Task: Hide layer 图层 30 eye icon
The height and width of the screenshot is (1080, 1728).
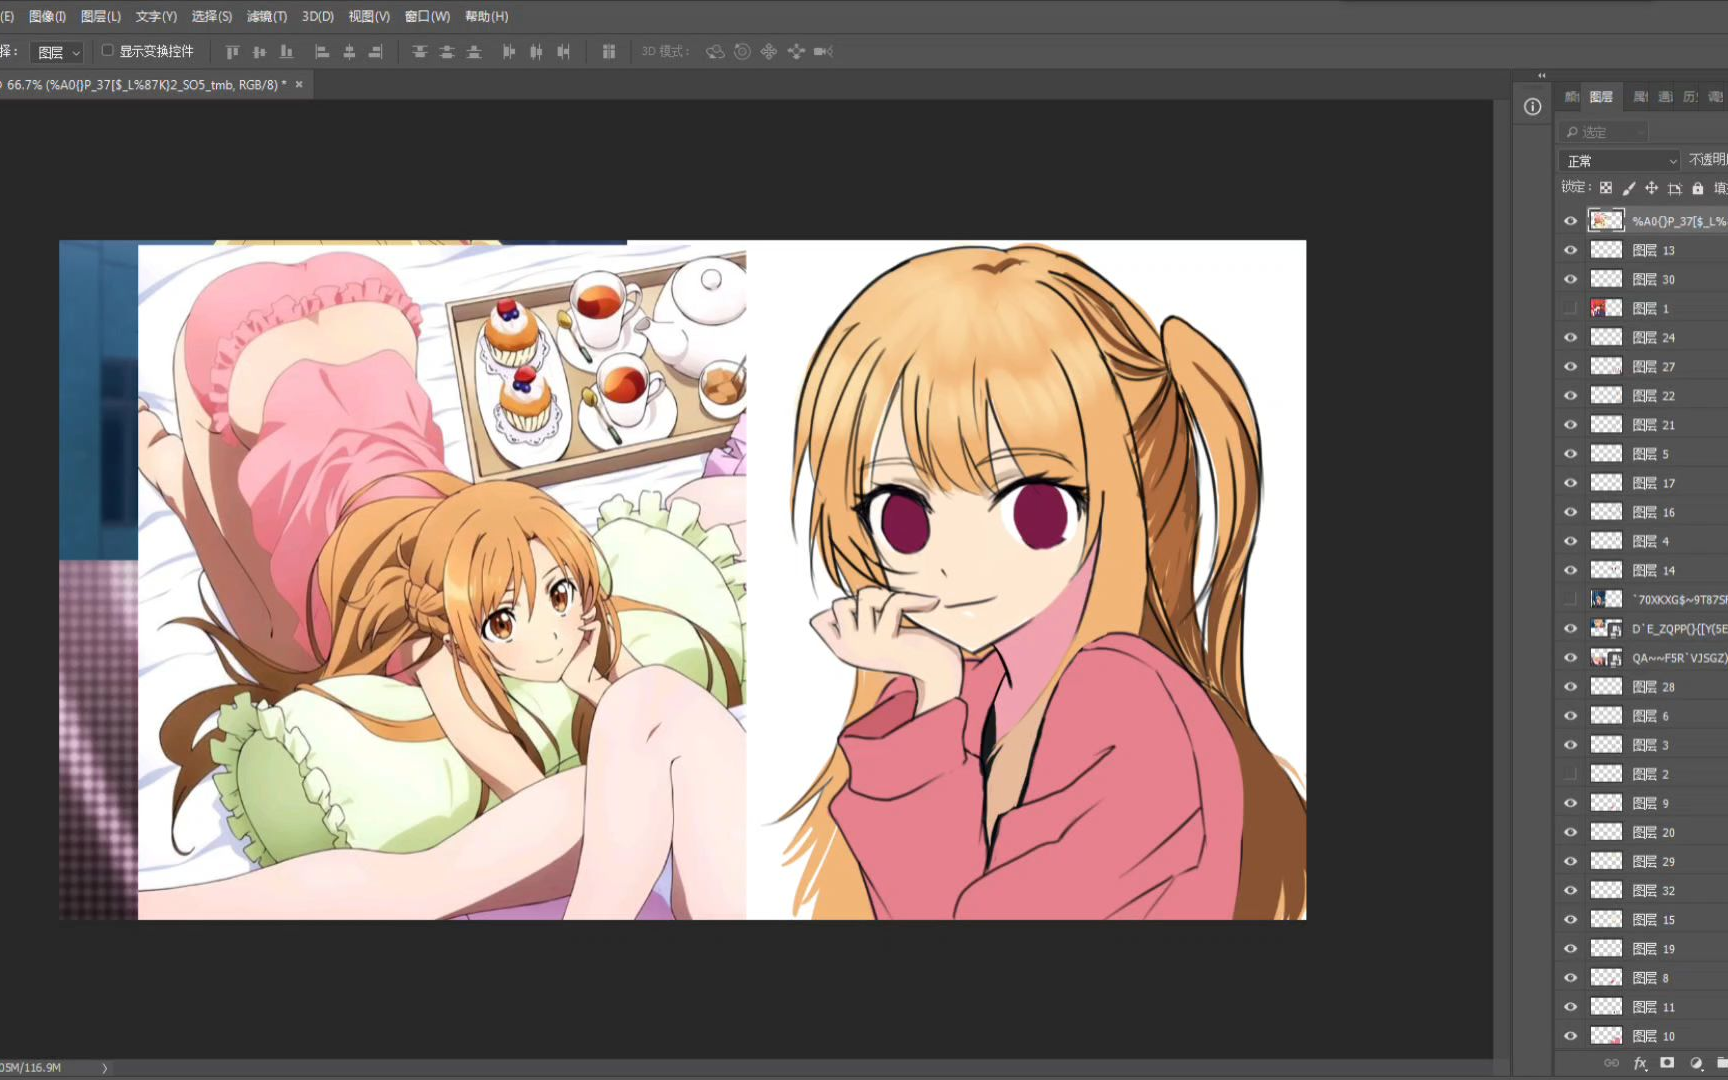Action: pos(1570,279)
